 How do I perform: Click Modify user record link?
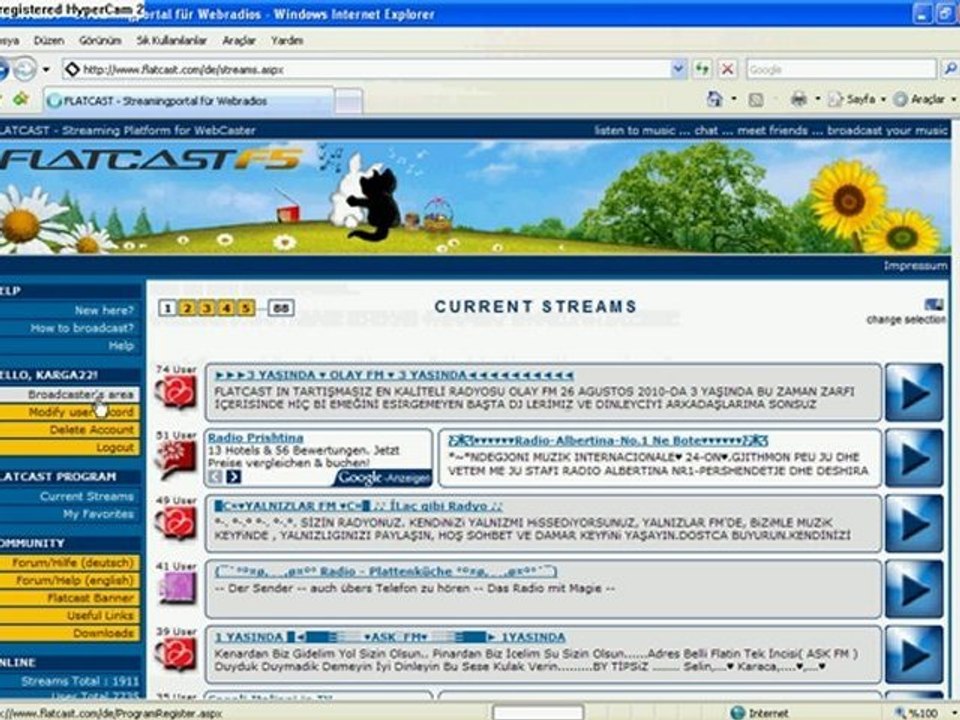tap(70, 413)
